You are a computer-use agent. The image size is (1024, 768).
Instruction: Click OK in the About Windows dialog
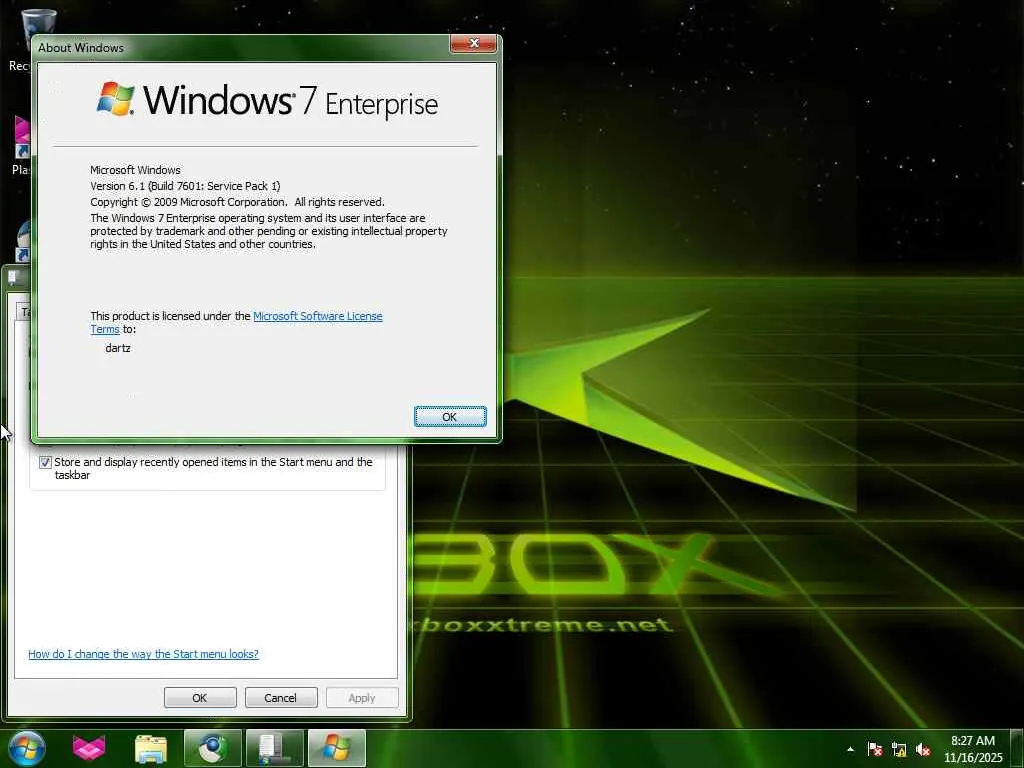pyautogui.click(x=450, y=417)
